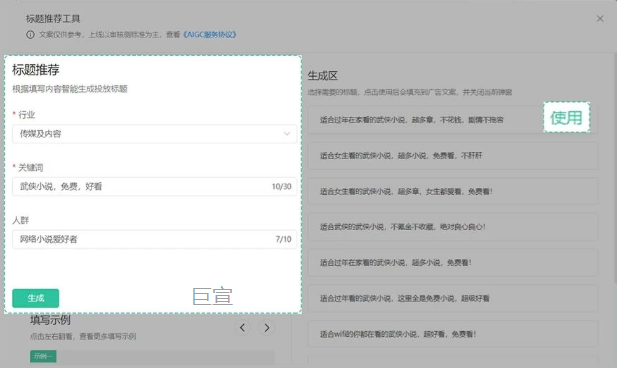The width and height of the screenshot is (617, 368).
Task: Select title starting 适合wifi的你都在看
Action: point(453,334)
